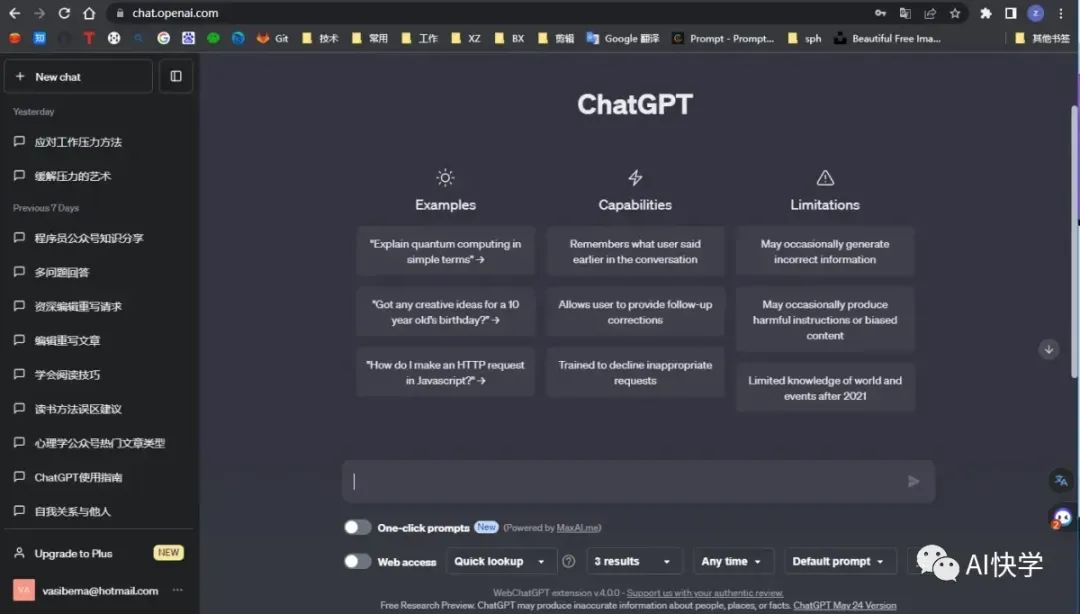Collapse the sidebar using the icon beside New chat

176,76
